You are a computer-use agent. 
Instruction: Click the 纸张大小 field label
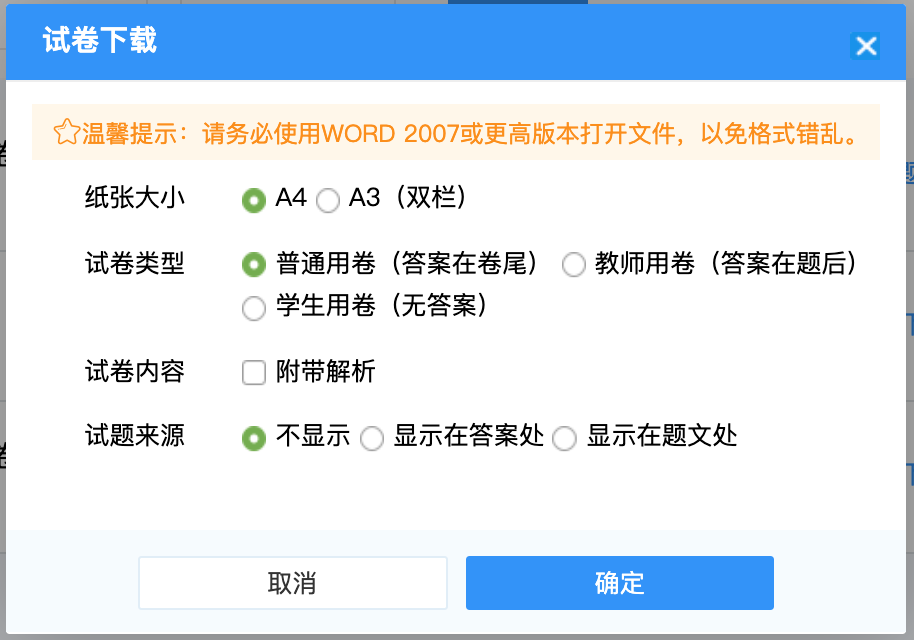pos(135,199)
